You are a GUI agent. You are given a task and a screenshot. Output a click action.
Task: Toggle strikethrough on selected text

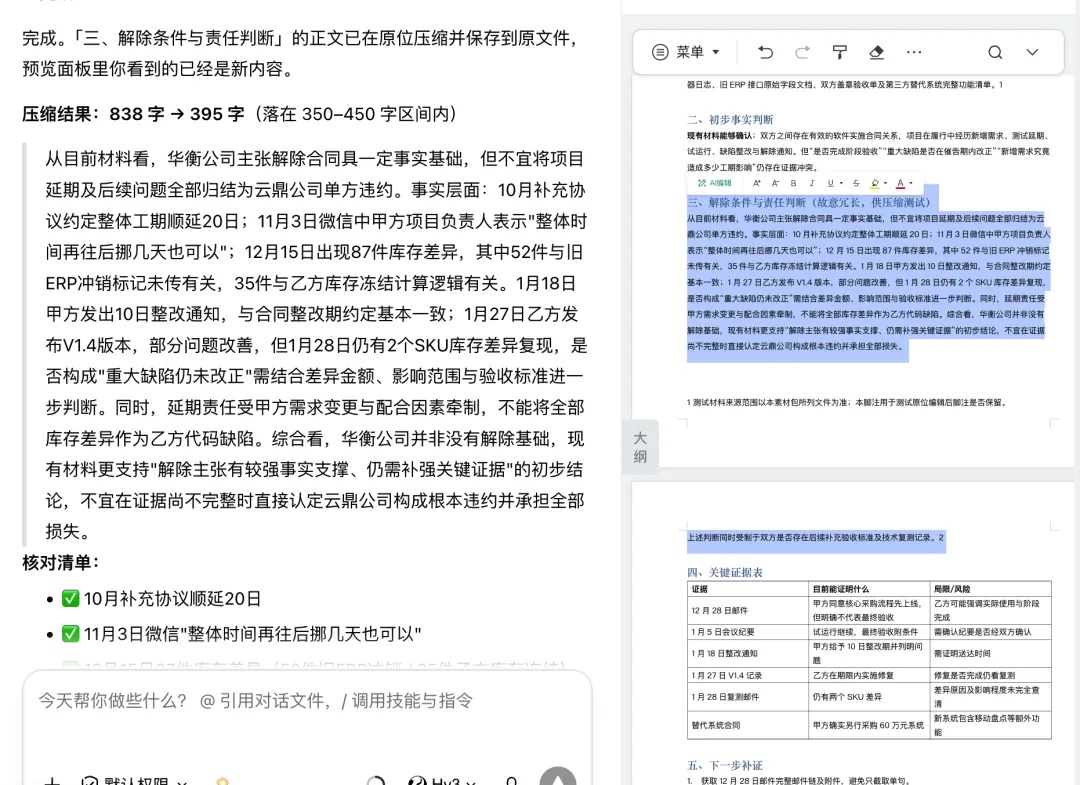pyautogui.click(x=856, y=183)
